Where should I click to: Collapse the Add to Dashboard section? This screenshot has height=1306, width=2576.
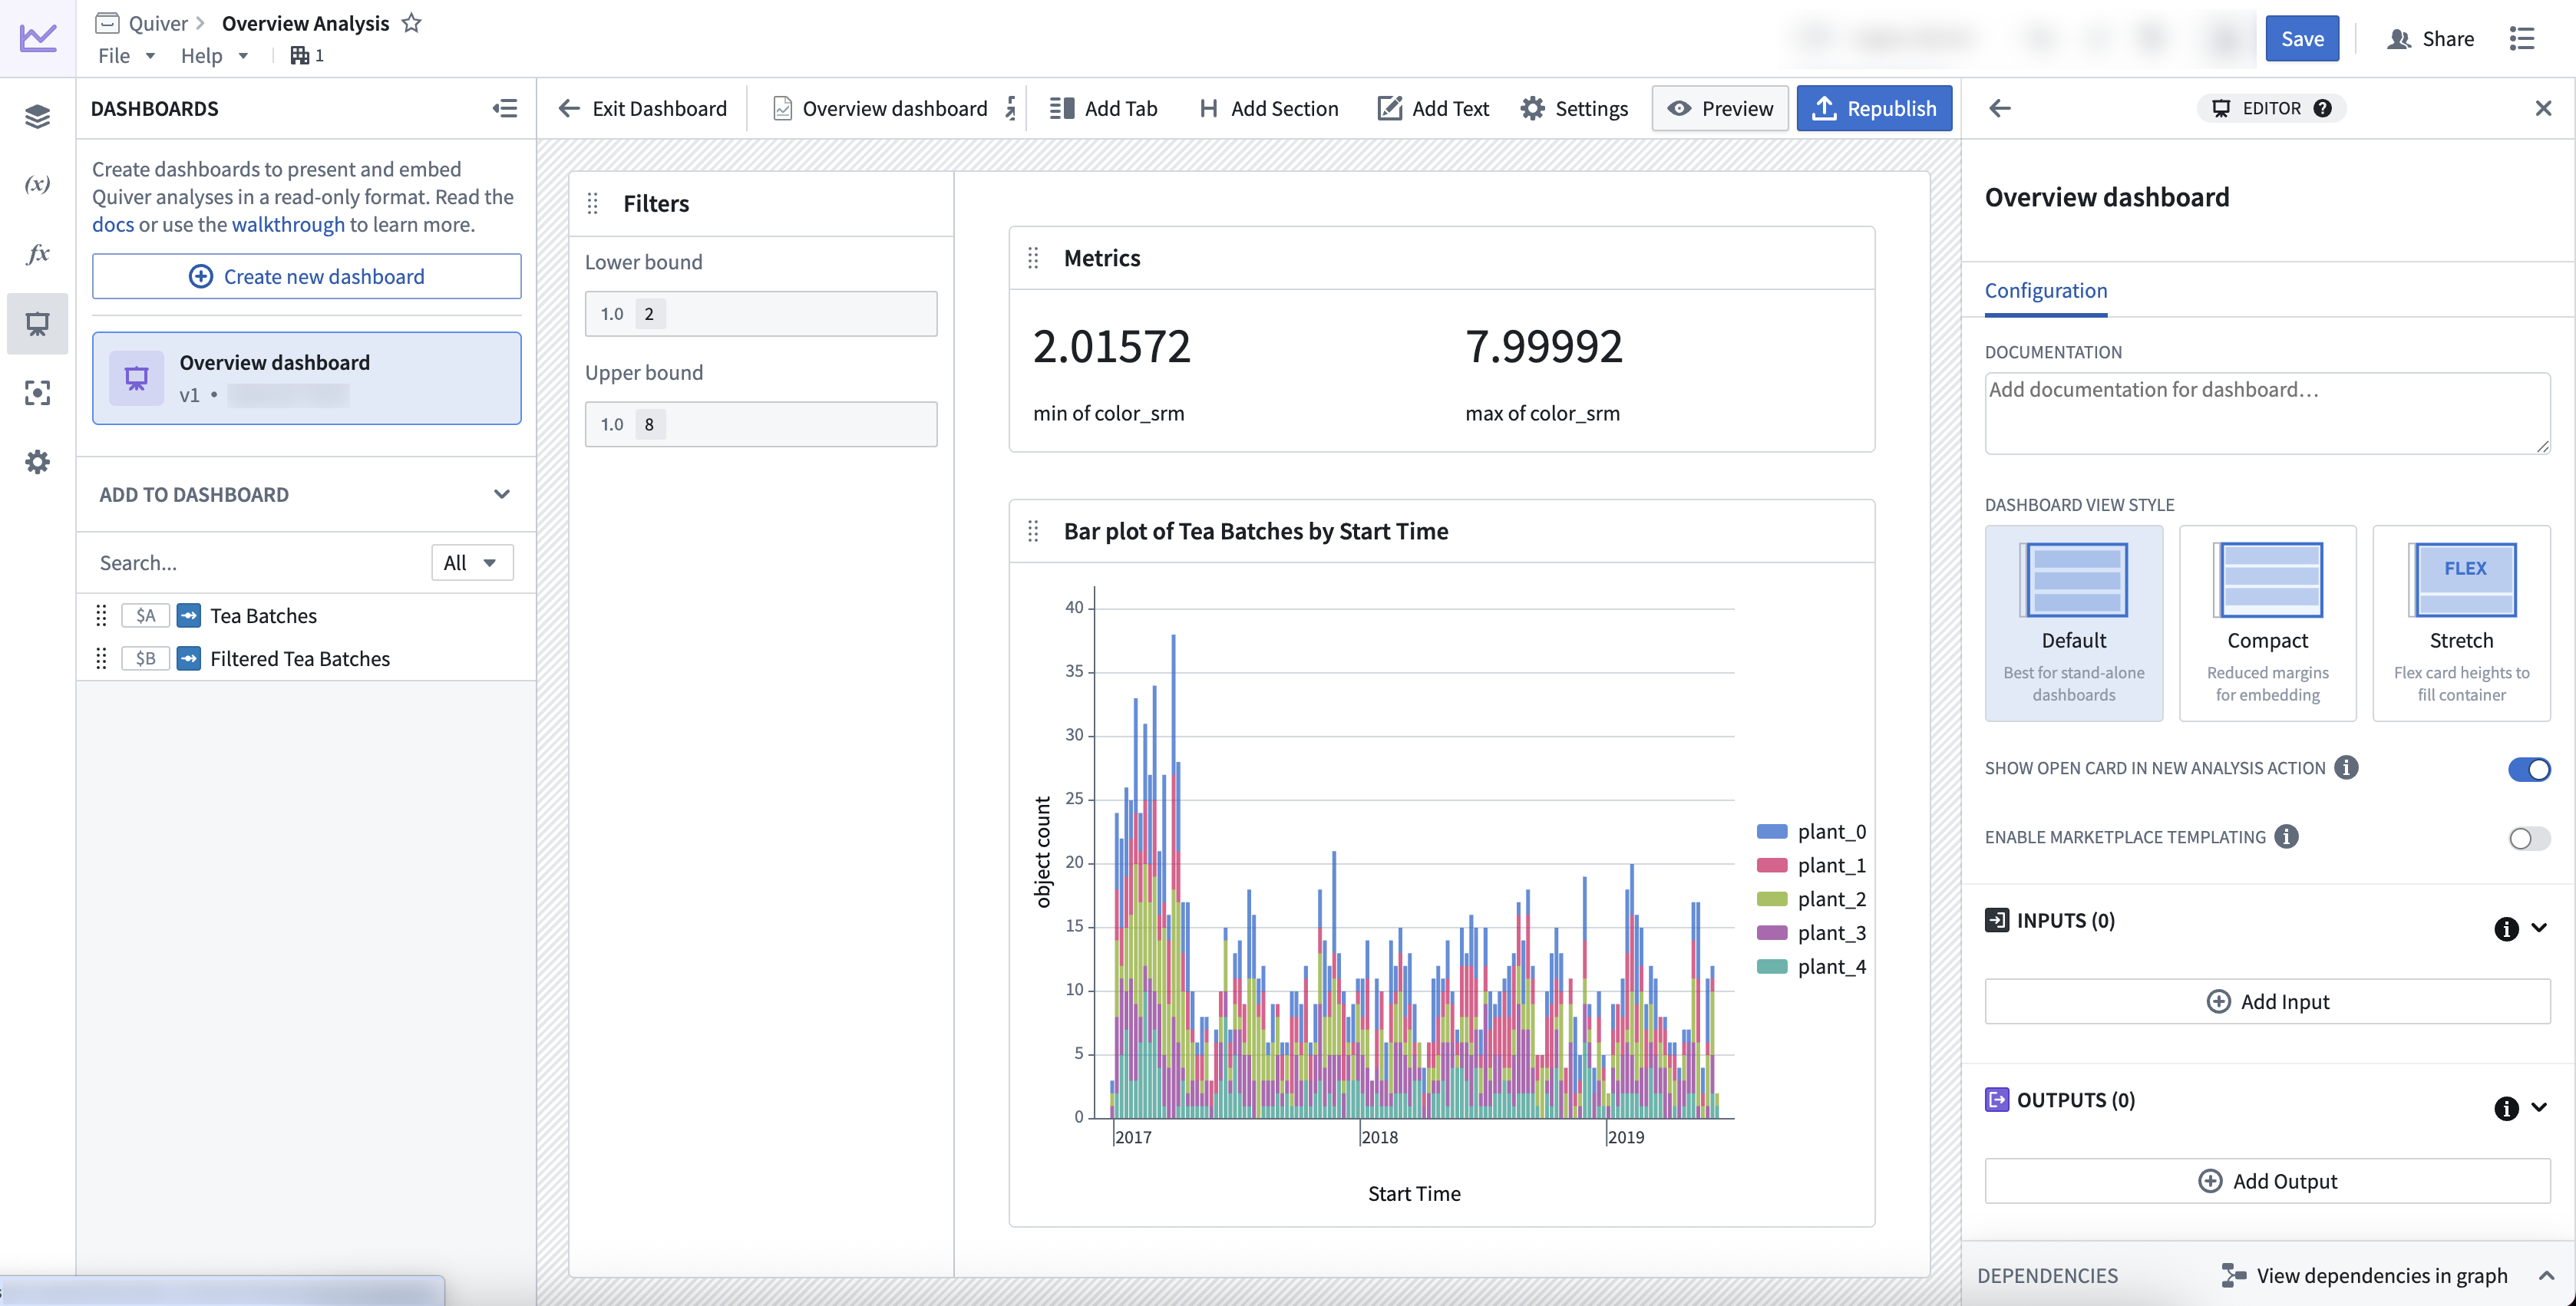tap(502, 494)
